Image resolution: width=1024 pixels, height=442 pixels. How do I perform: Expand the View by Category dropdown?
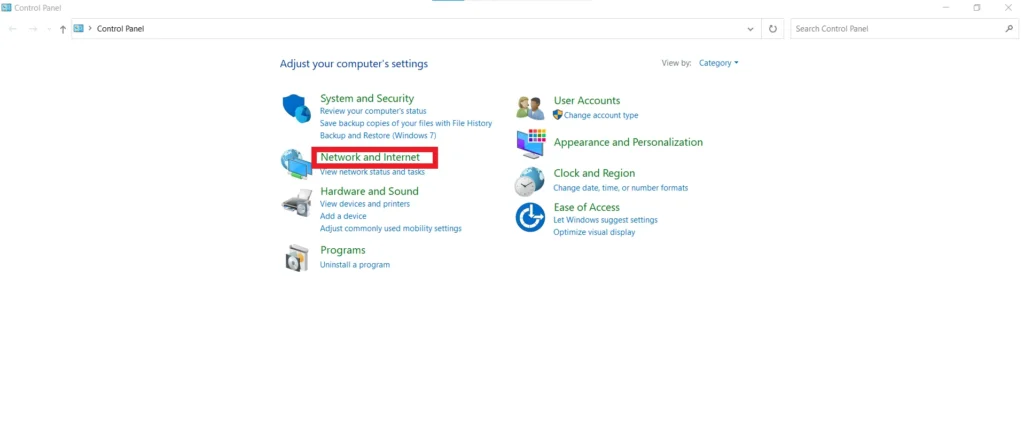click(x=718, y=63)
